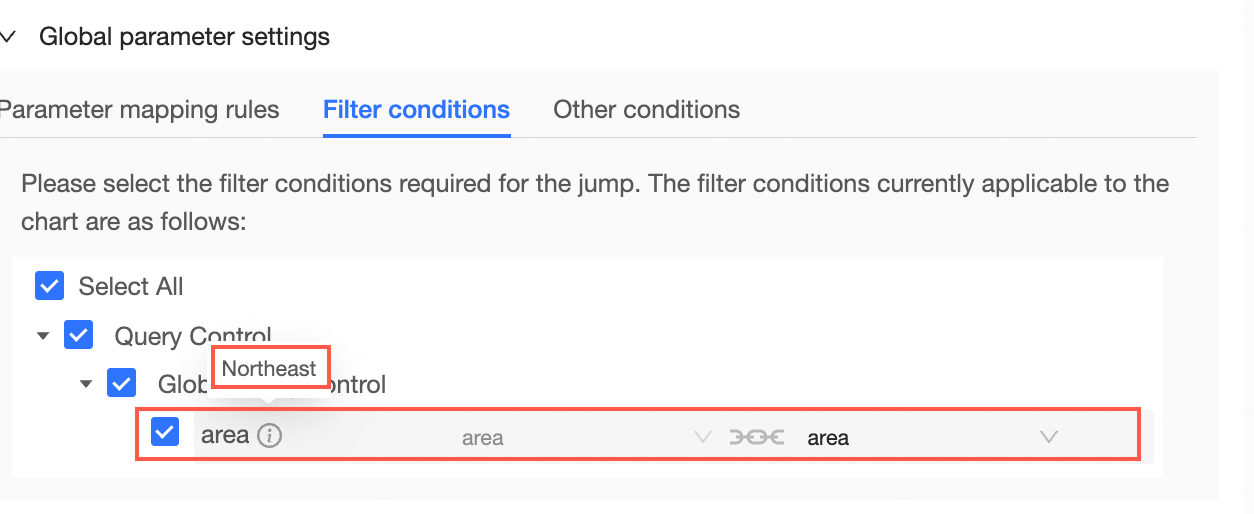Open the greyed-out area field dropdown
The image size is (1254, 514).
click(x=580, y=437)
